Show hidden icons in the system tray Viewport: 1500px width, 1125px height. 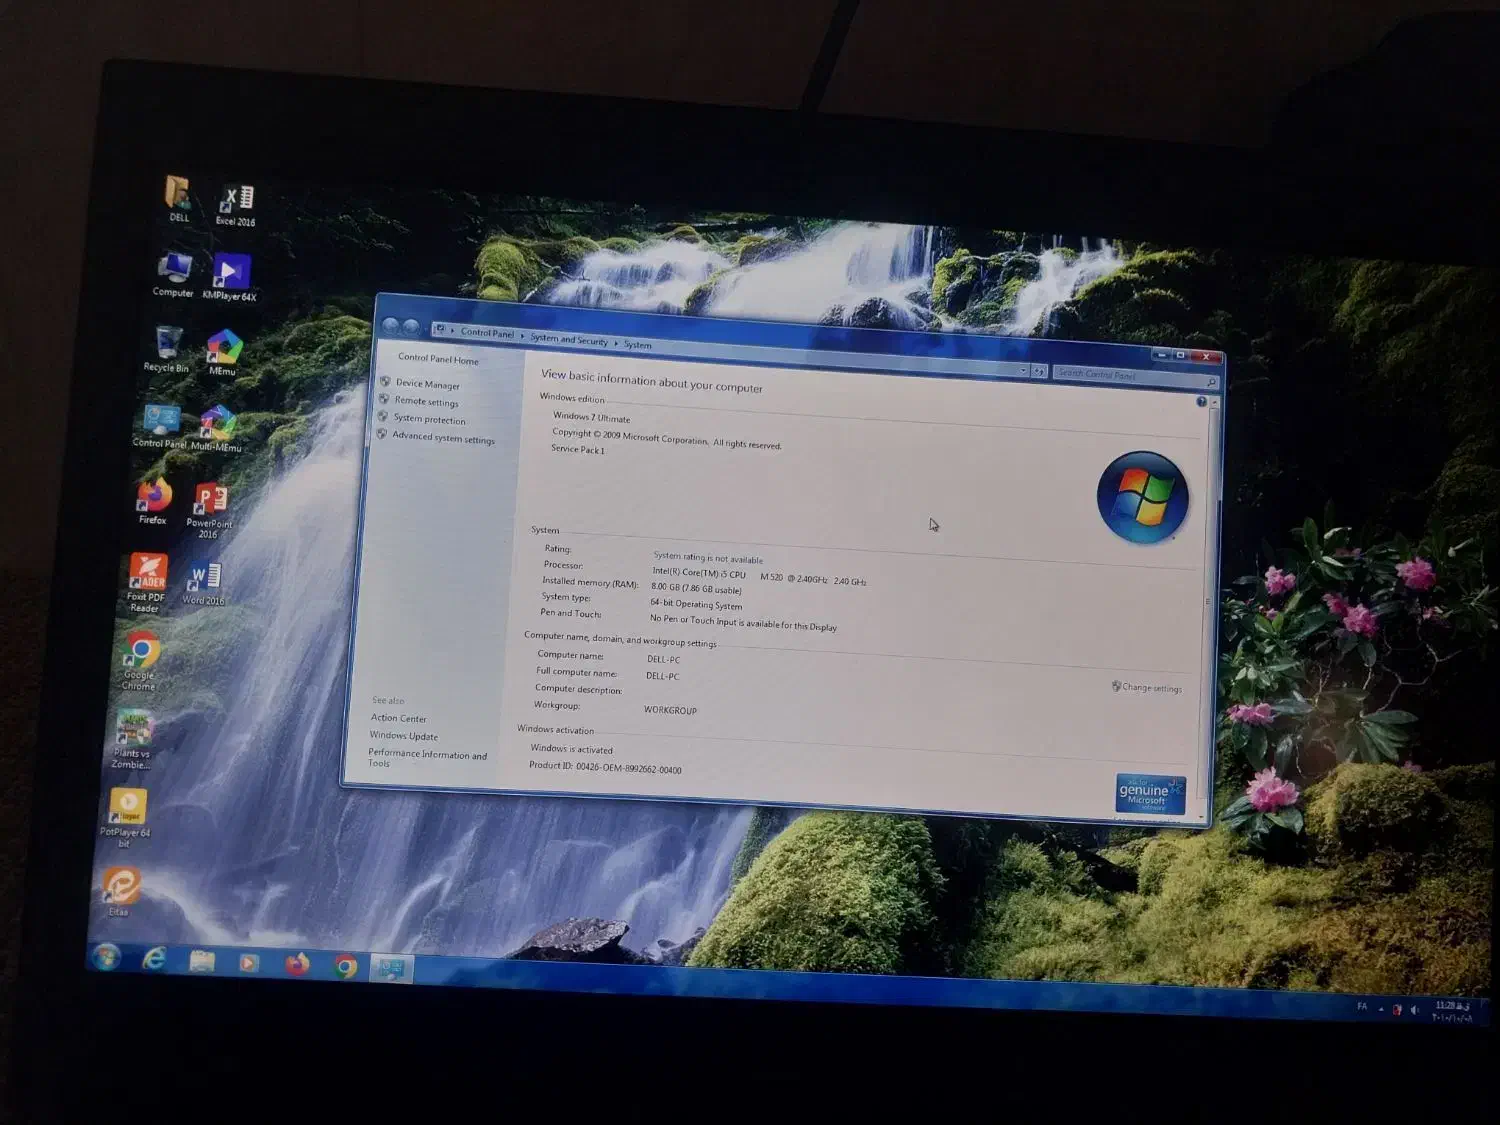pyautogui.click(x=1381, y=1009)
